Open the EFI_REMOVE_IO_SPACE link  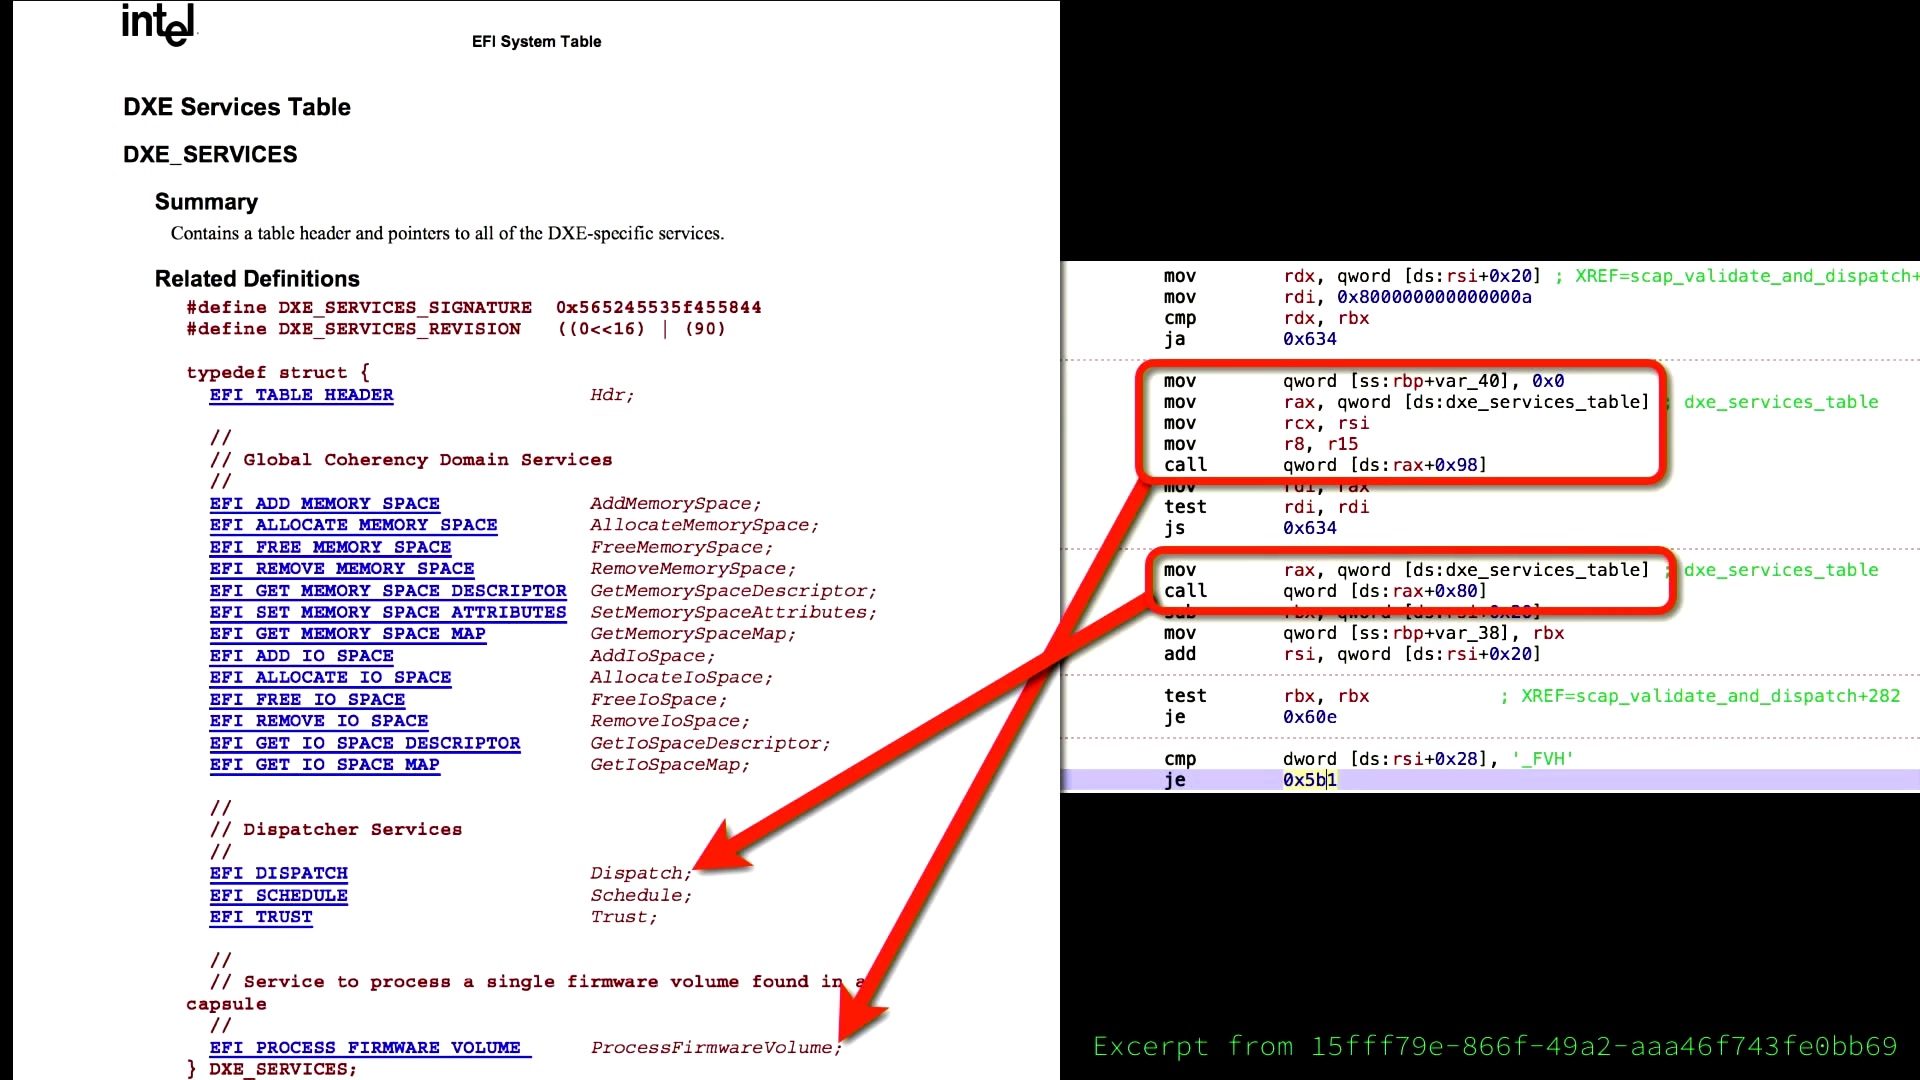click(319, 721)
